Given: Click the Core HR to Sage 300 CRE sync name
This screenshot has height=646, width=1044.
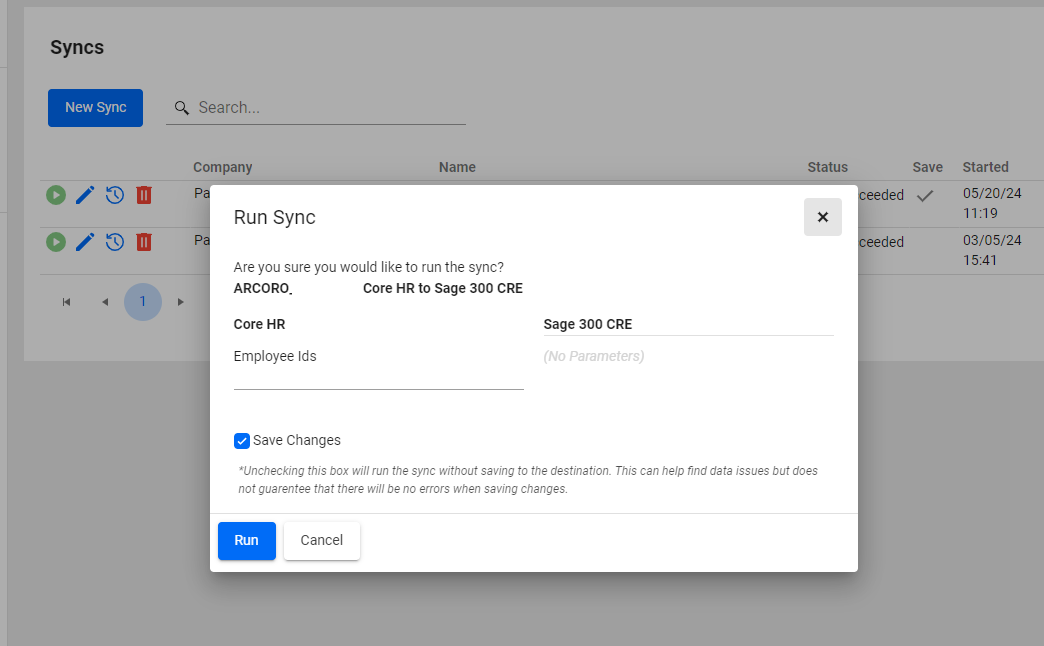Looking at the screenshot, I should [443, 288].
